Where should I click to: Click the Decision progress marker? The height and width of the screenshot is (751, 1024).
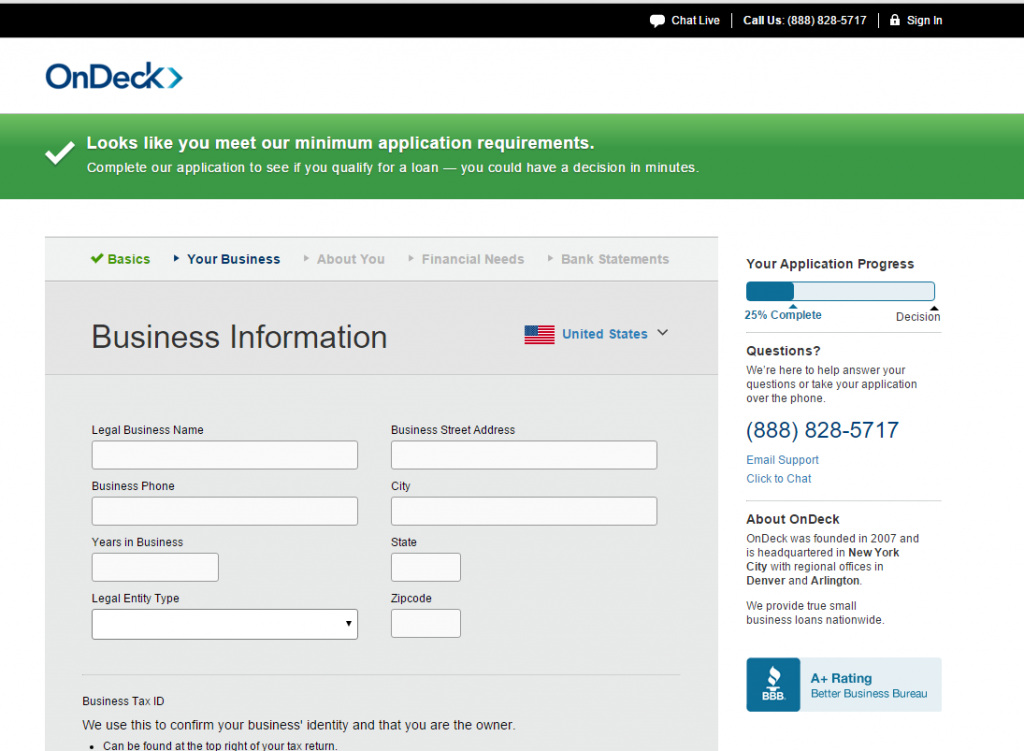pyautogui.click(x=918, y=317)
